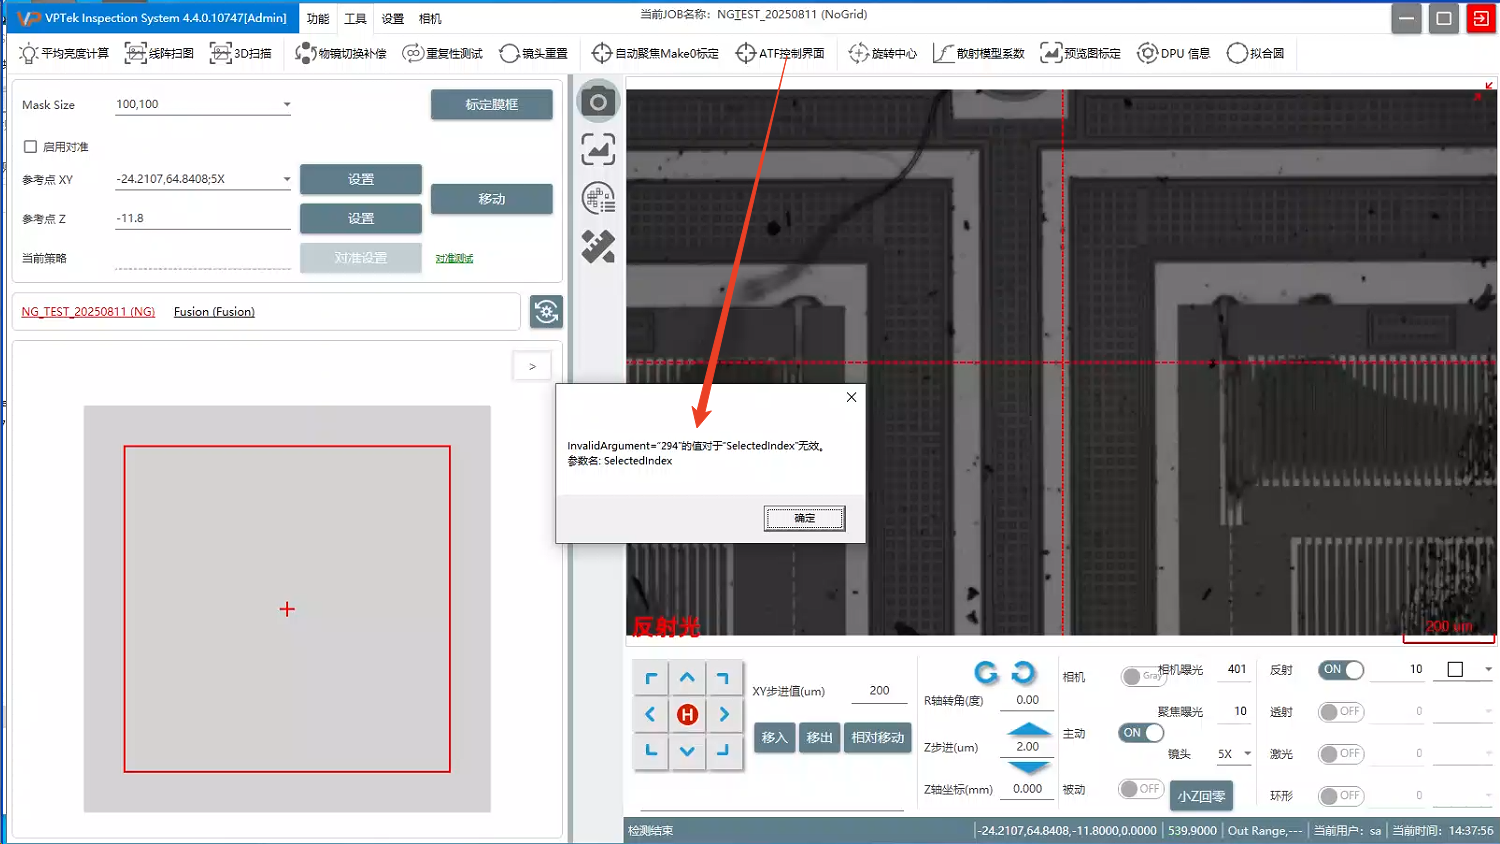Turn off the 反射 light toggle

(1340, 670)
